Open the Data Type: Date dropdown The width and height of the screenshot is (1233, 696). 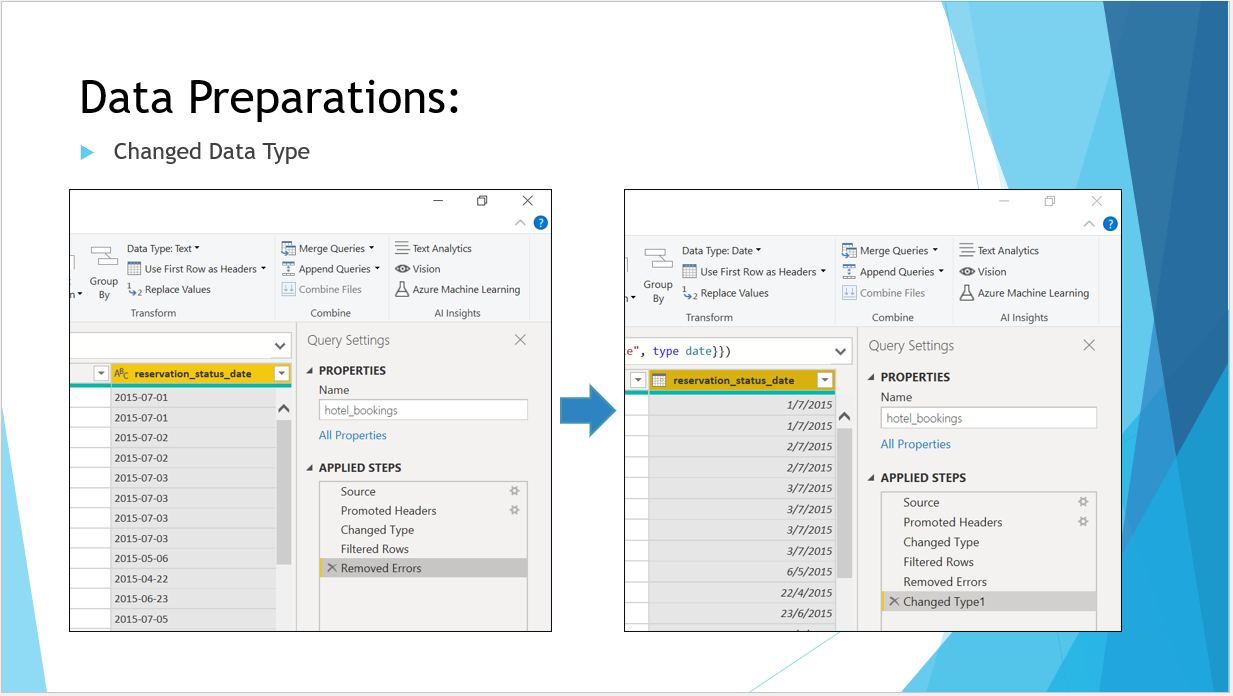721,251
